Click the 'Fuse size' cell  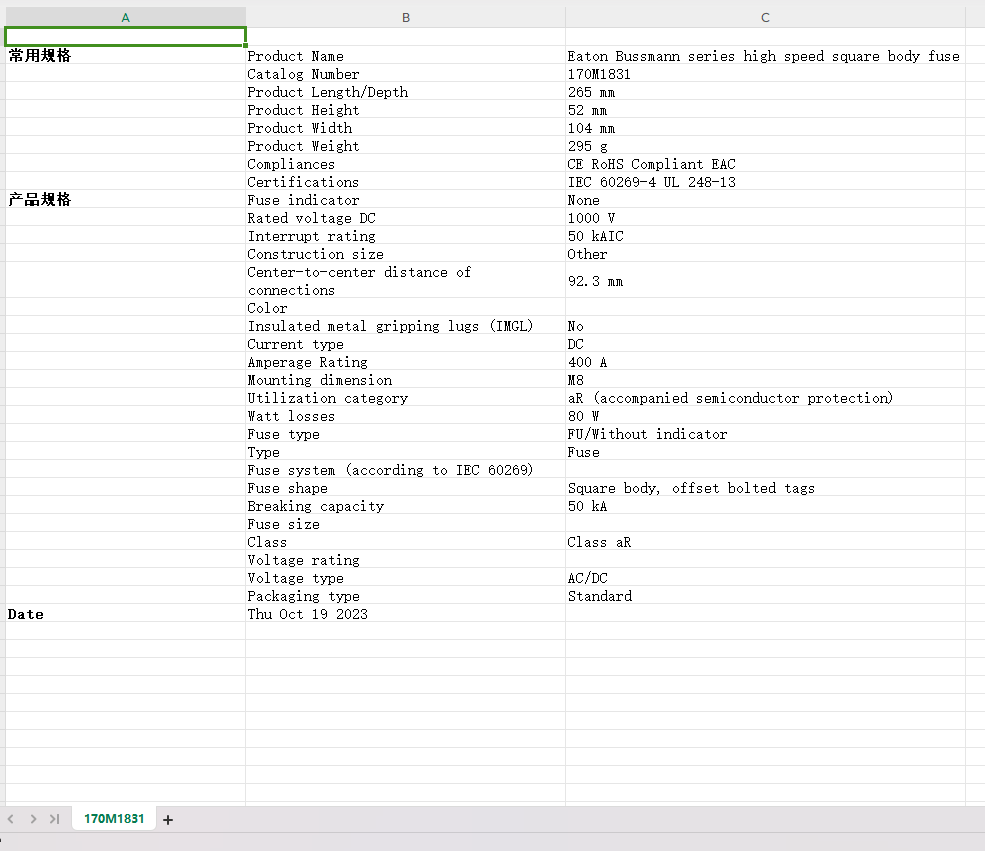[x=406, y=524]
